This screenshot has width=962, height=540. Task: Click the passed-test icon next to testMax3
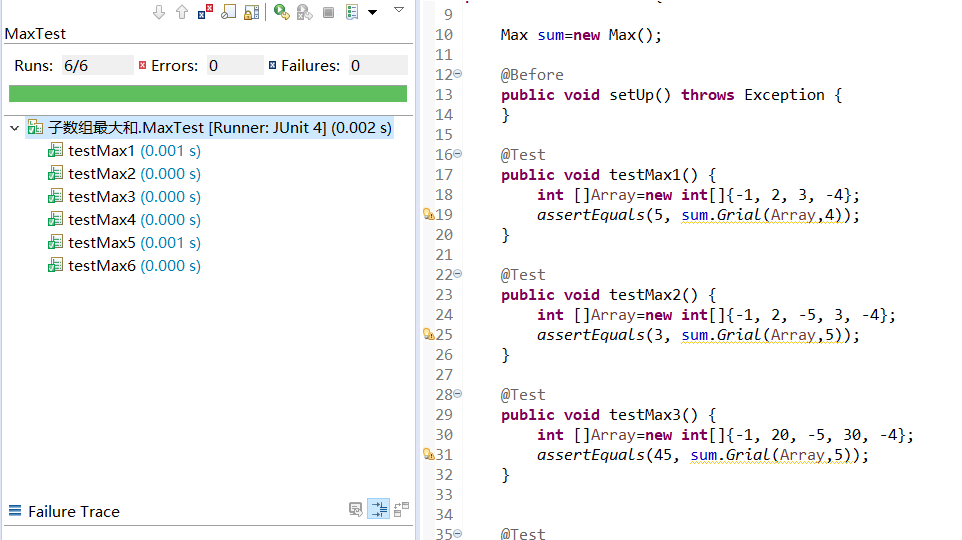pyautogui.click(x=55, y=196)
